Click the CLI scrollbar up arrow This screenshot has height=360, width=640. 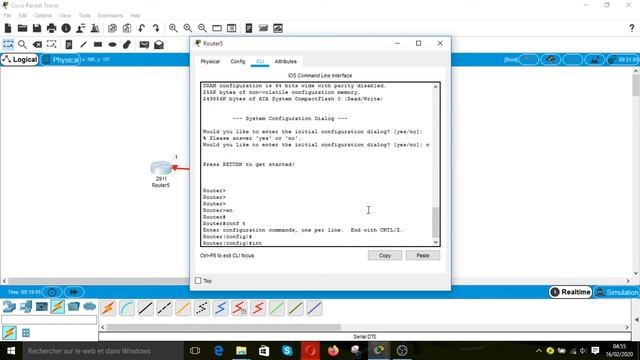(436, 87)
